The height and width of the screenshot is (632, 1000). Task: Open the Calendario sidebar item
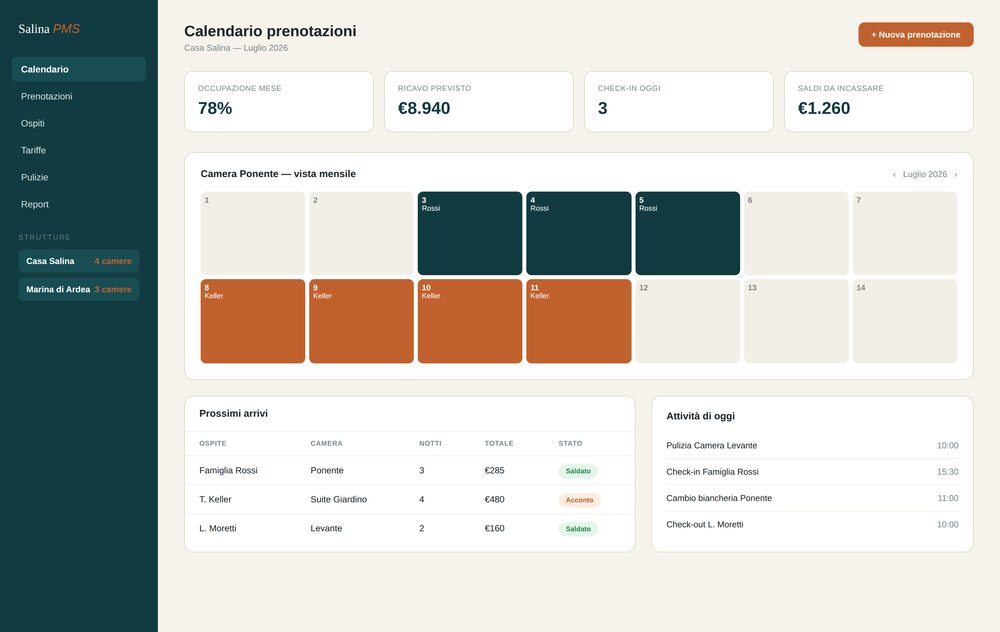click(x=78, y=69)
